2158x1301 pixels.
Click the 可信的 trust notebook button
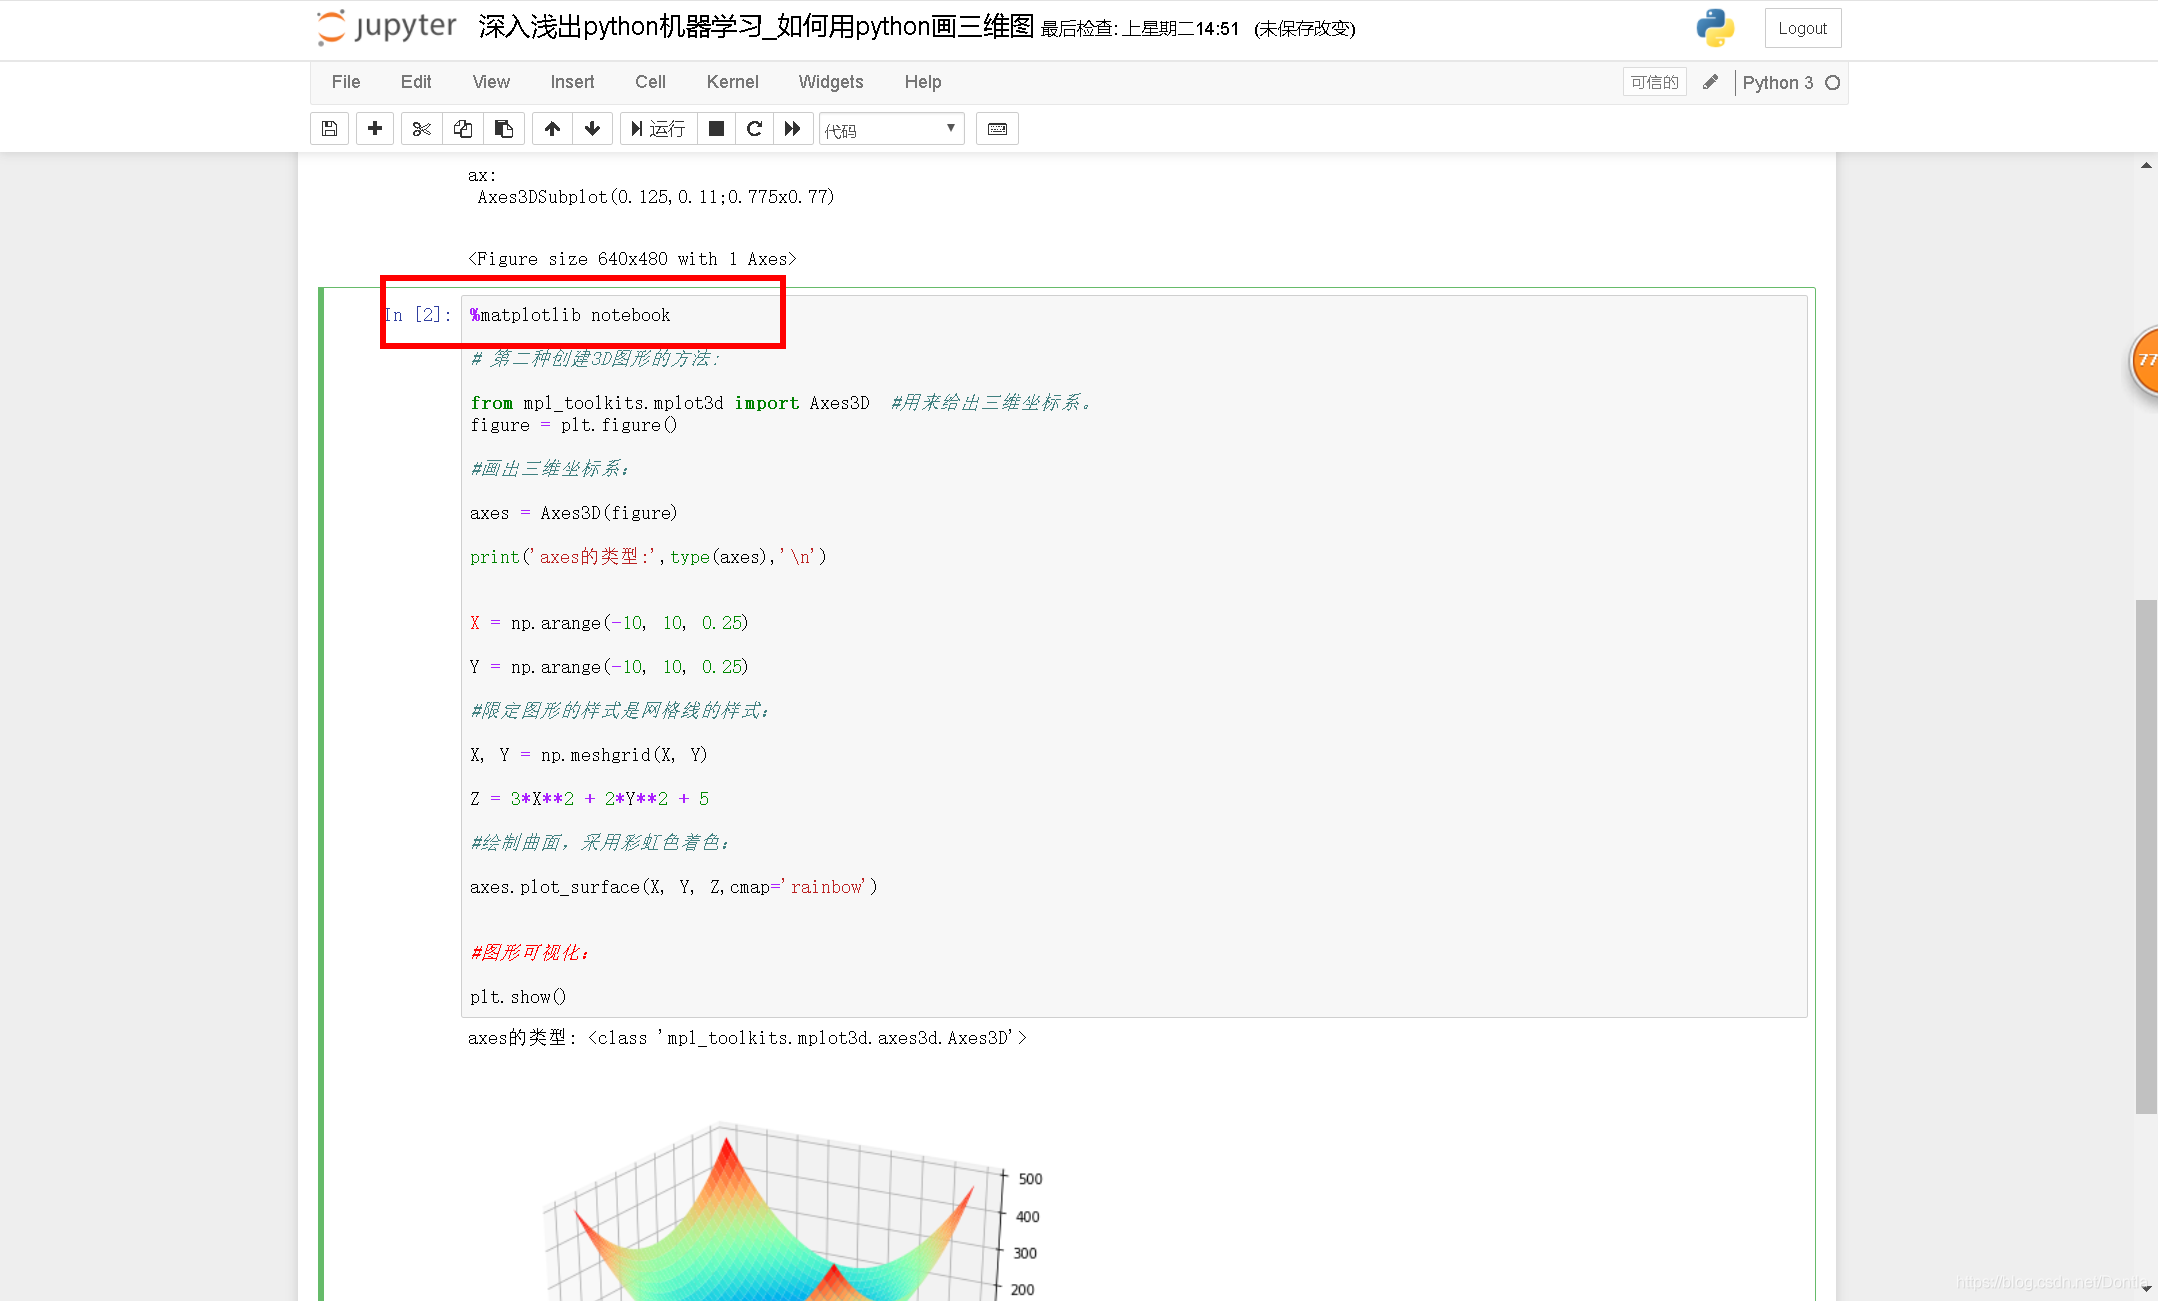tap(1654, 81)
